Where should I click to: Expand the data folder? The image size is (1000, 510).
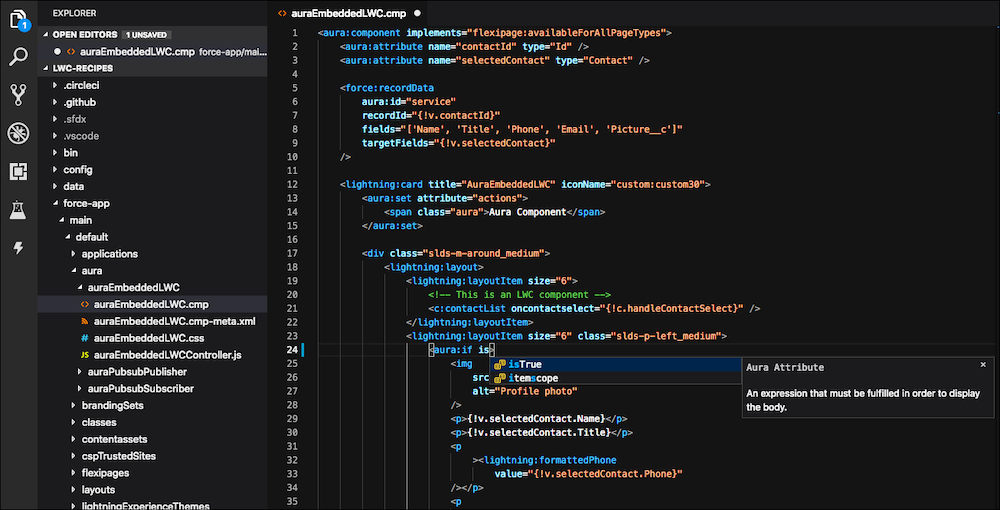point(55,186)
